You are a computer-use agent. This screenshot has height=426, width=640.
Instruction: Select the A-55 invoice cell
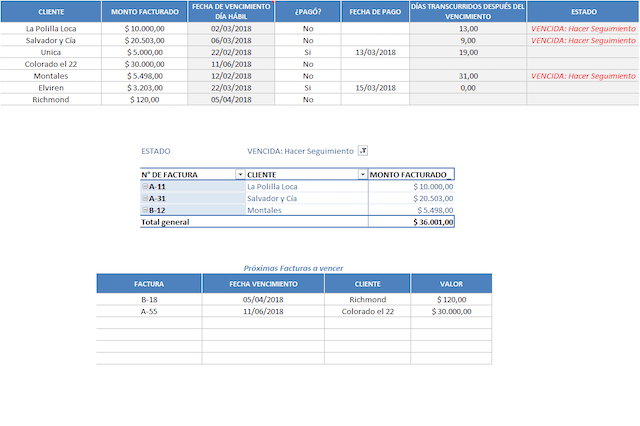point(149,311)
